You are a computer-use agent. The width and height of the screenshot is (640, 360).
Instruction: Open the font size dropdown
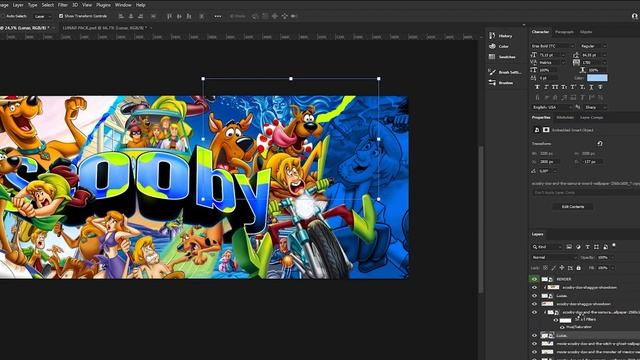click(x=552, y=55)
